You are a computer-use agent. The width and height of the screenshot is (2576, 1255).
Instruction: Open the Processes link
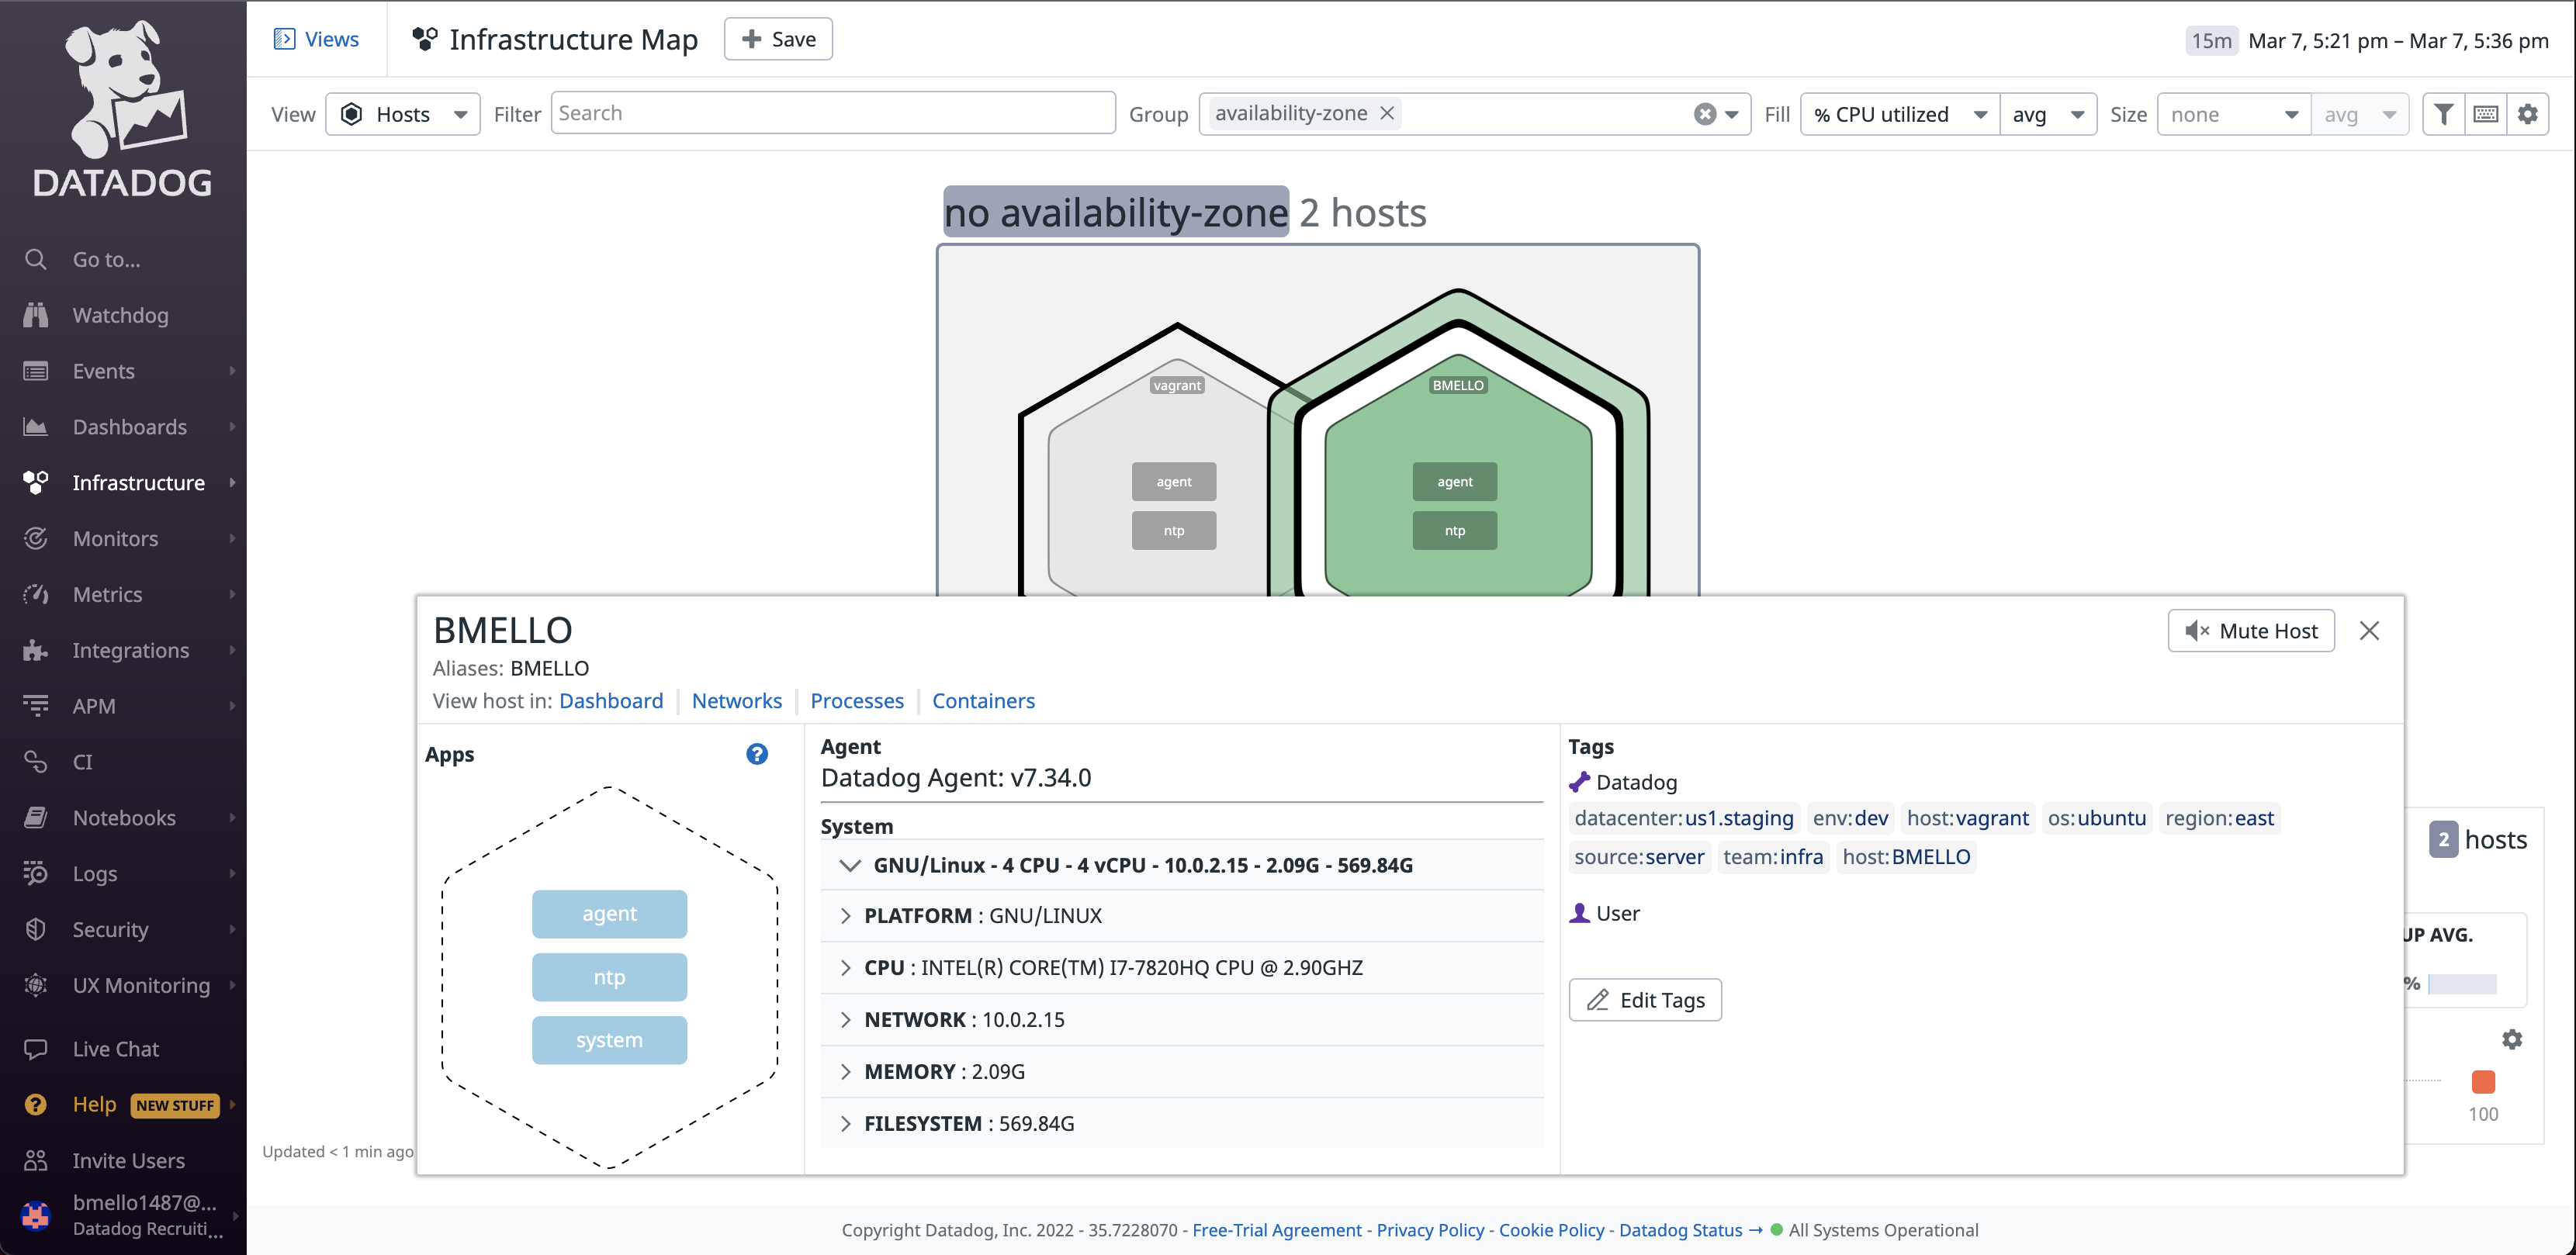tap(857, 700)
